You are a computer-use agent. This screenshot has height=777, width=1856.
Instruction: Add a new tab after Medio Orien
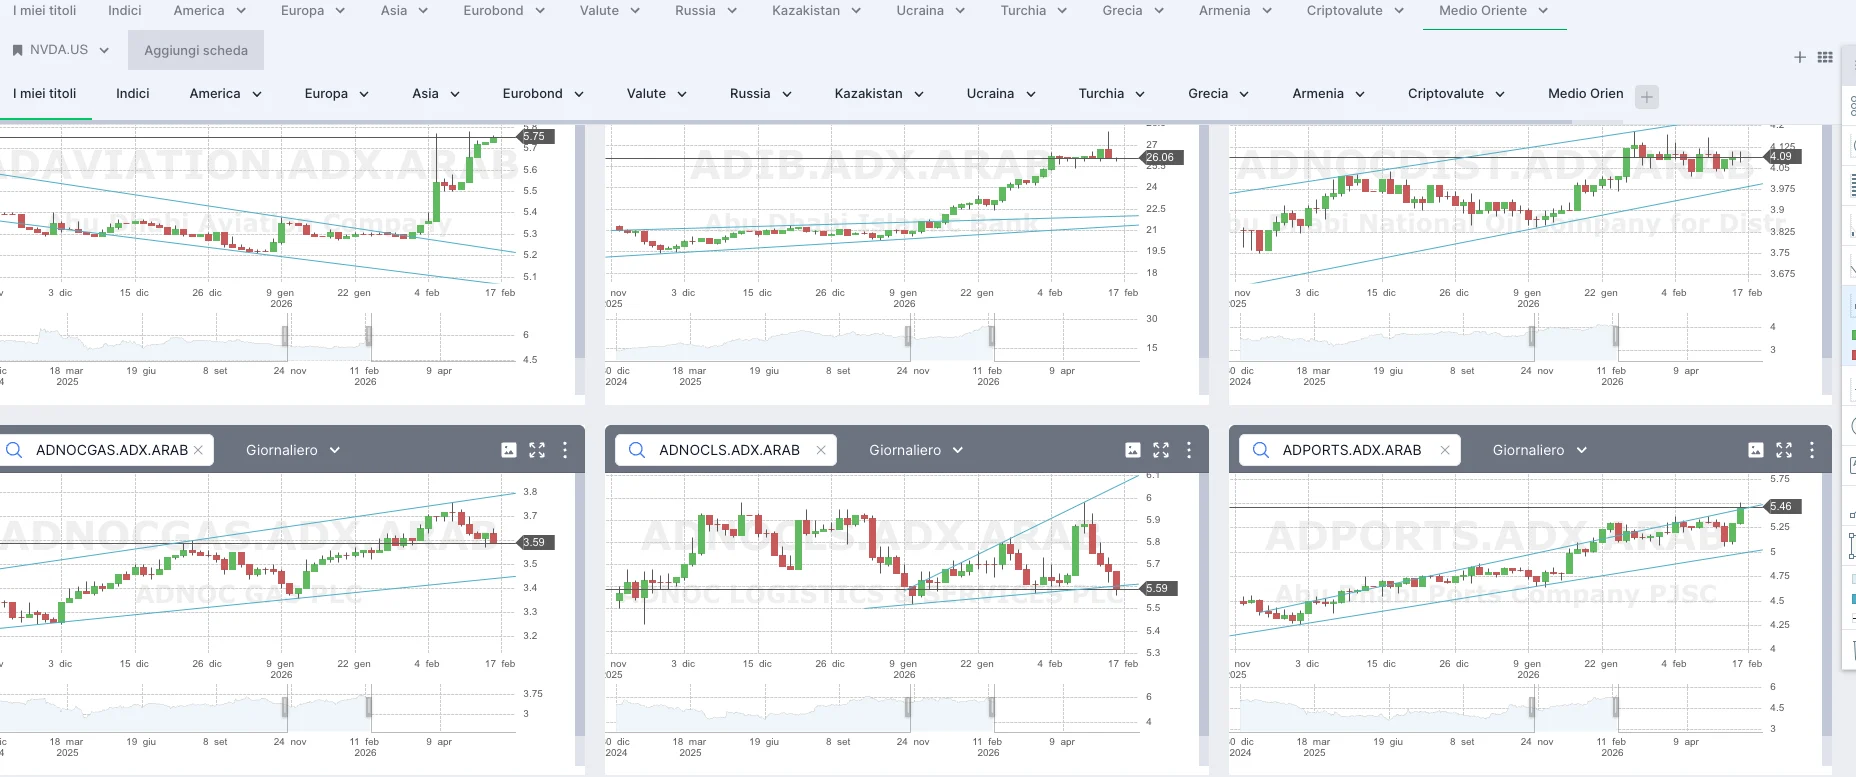click(1647, 97)
